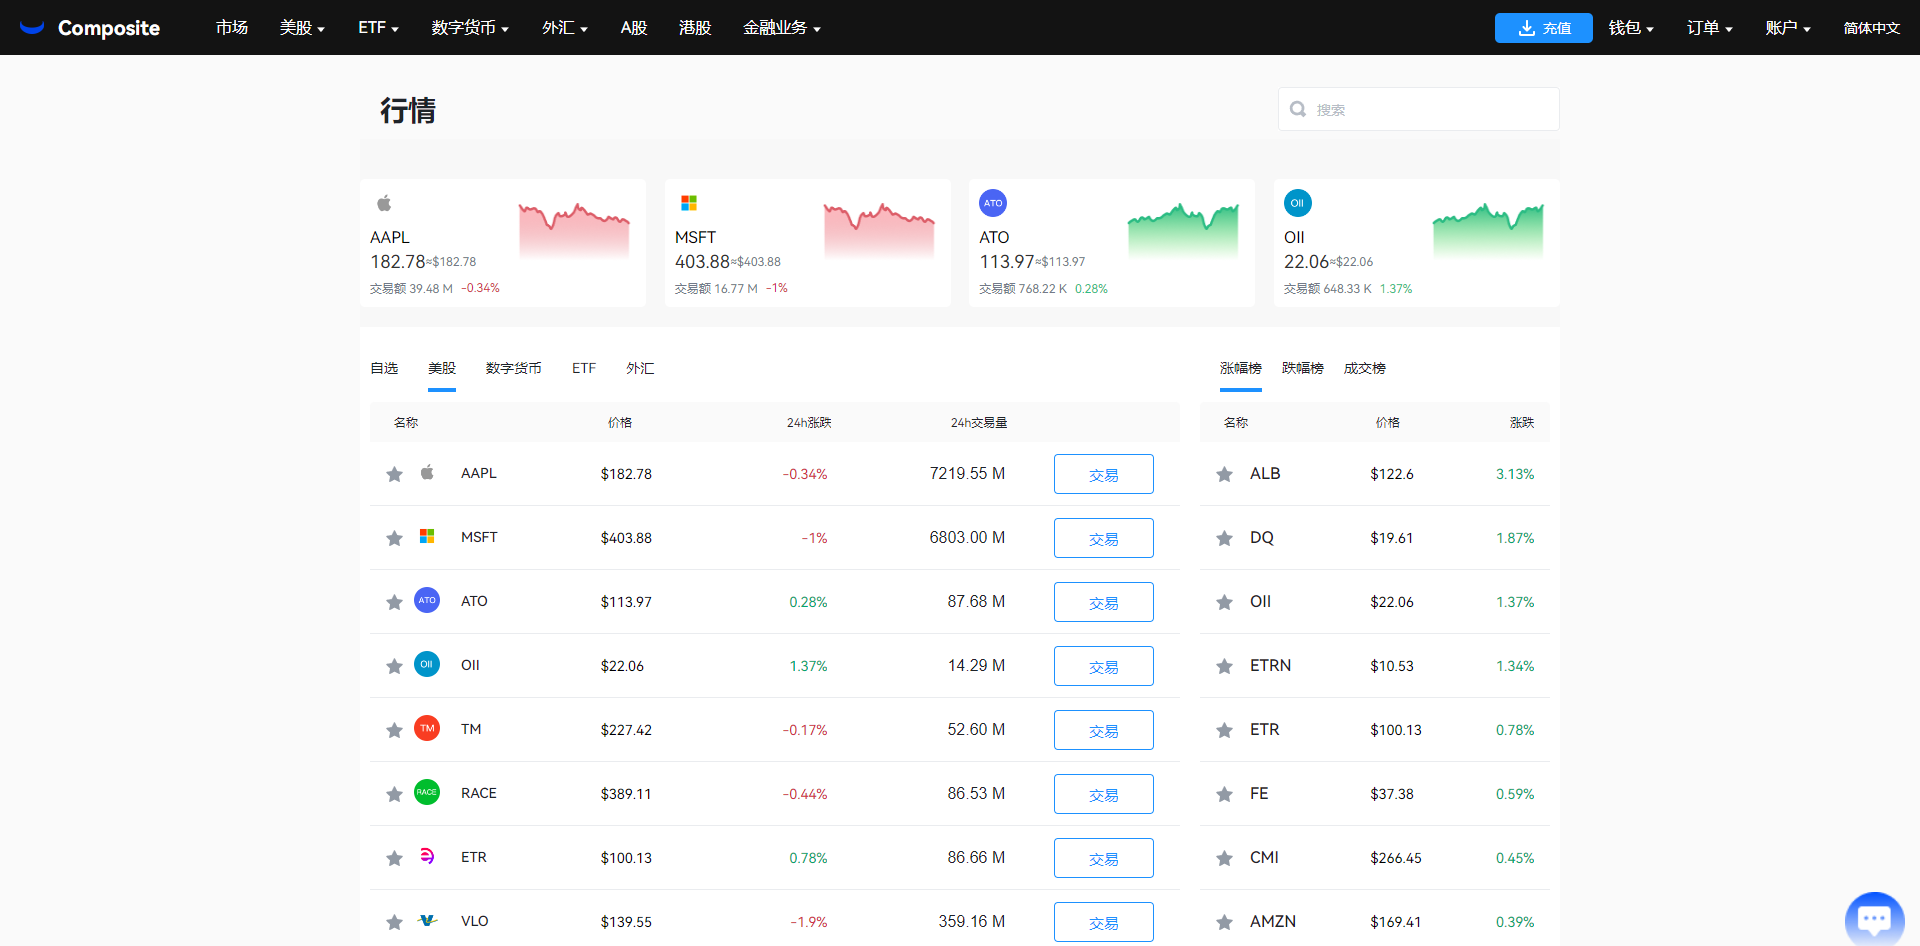Open the 数字货币 navigation dropdown
The height and width of the screenshot is (946, 1920).
(470, 28)
